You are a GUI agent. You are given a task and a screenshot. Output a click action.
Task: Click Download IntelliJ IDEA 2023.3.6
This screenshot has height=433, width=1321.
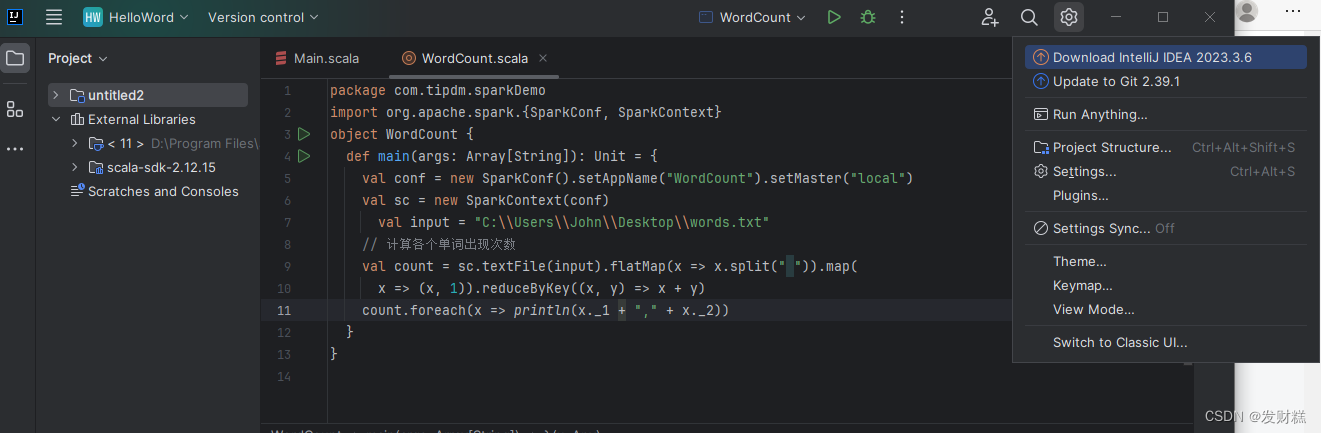coord(1166,57)
